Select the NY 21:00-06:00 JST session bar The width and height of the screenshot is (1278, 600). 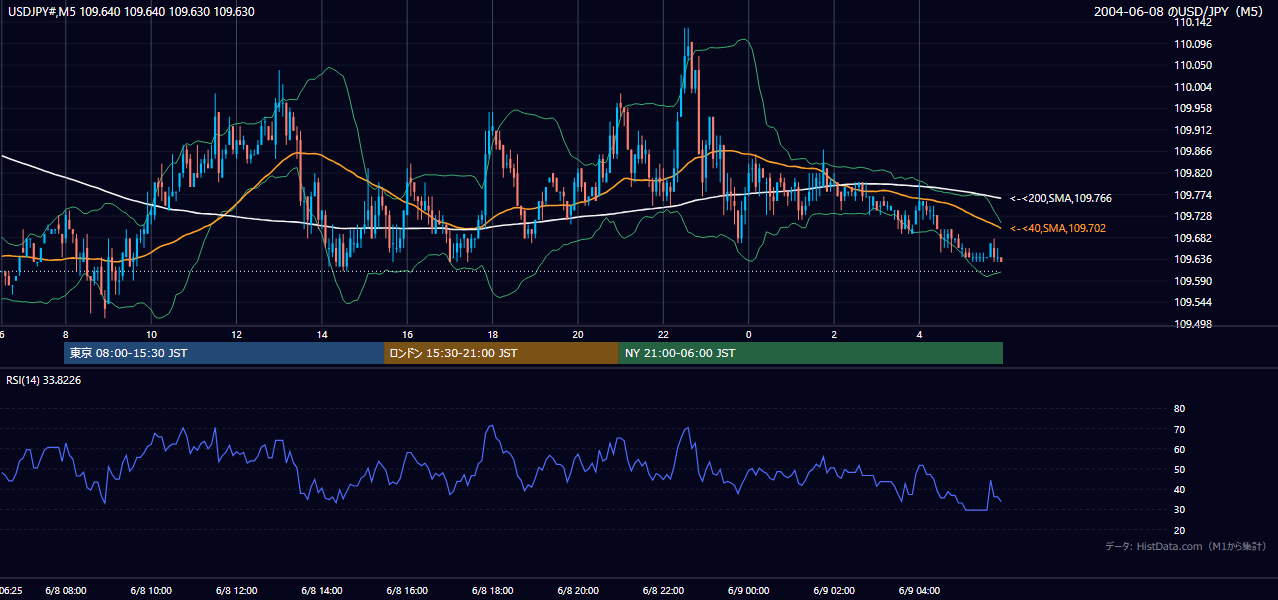coord(810,353)
